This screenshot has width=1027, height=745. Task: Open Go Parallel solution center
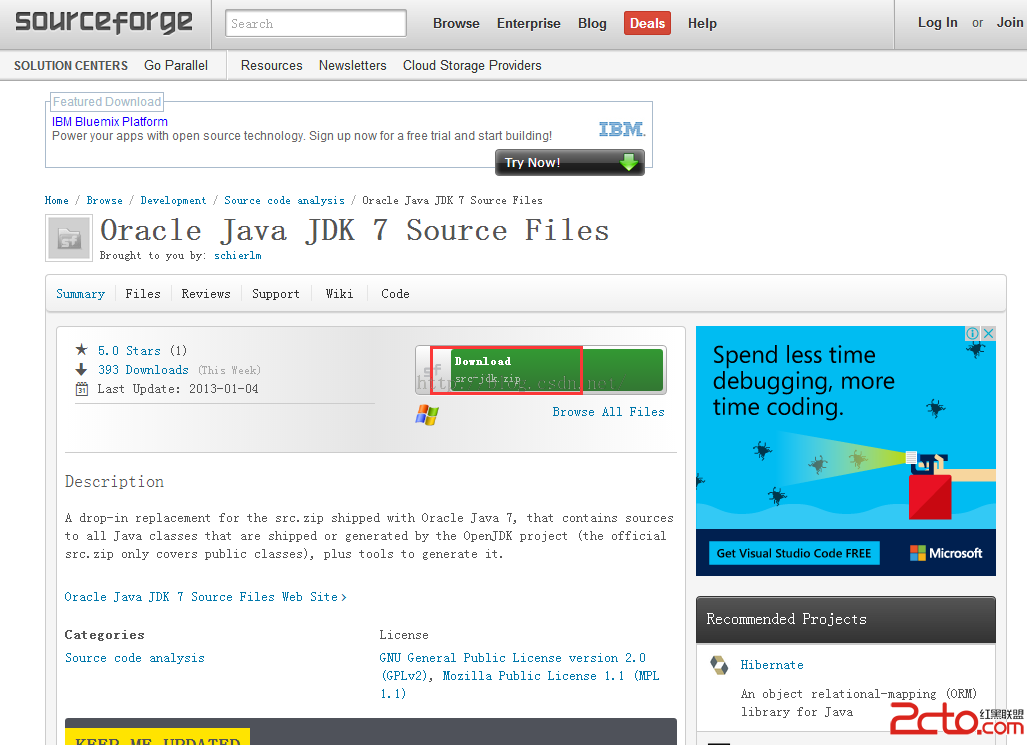pyautogui.click(x=176, y=66)
